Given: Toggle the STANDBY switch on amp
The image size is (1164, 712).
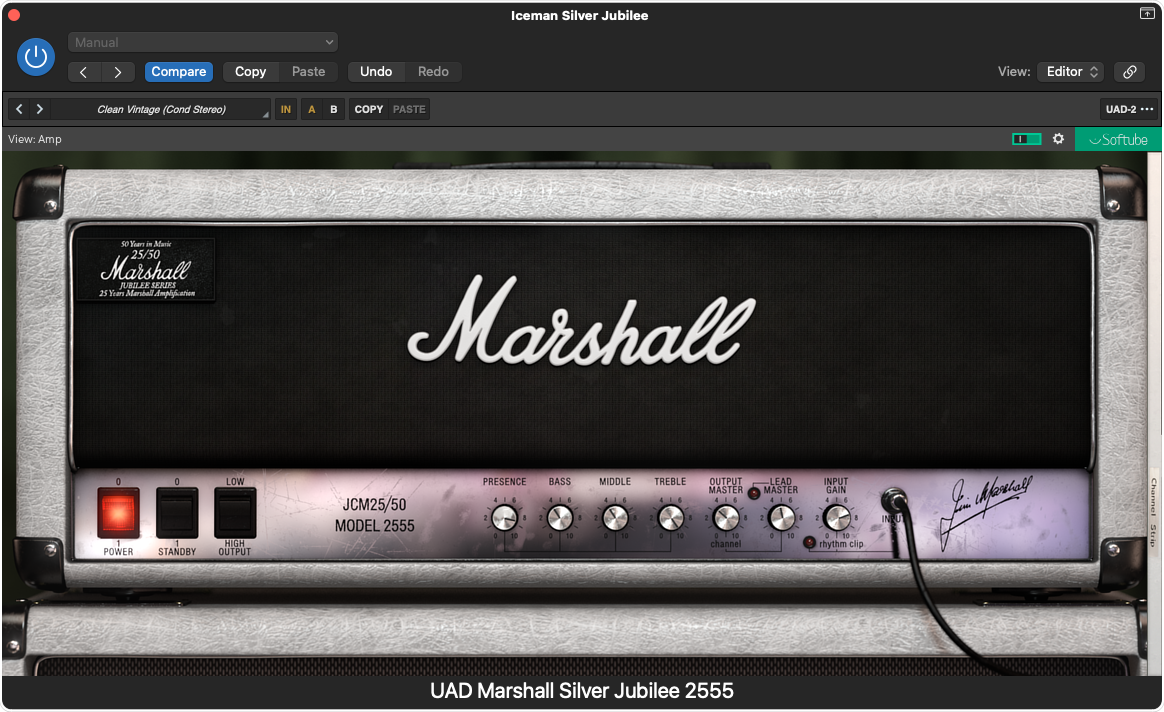Looking at the screenshot, I should (x=177, y=512).
